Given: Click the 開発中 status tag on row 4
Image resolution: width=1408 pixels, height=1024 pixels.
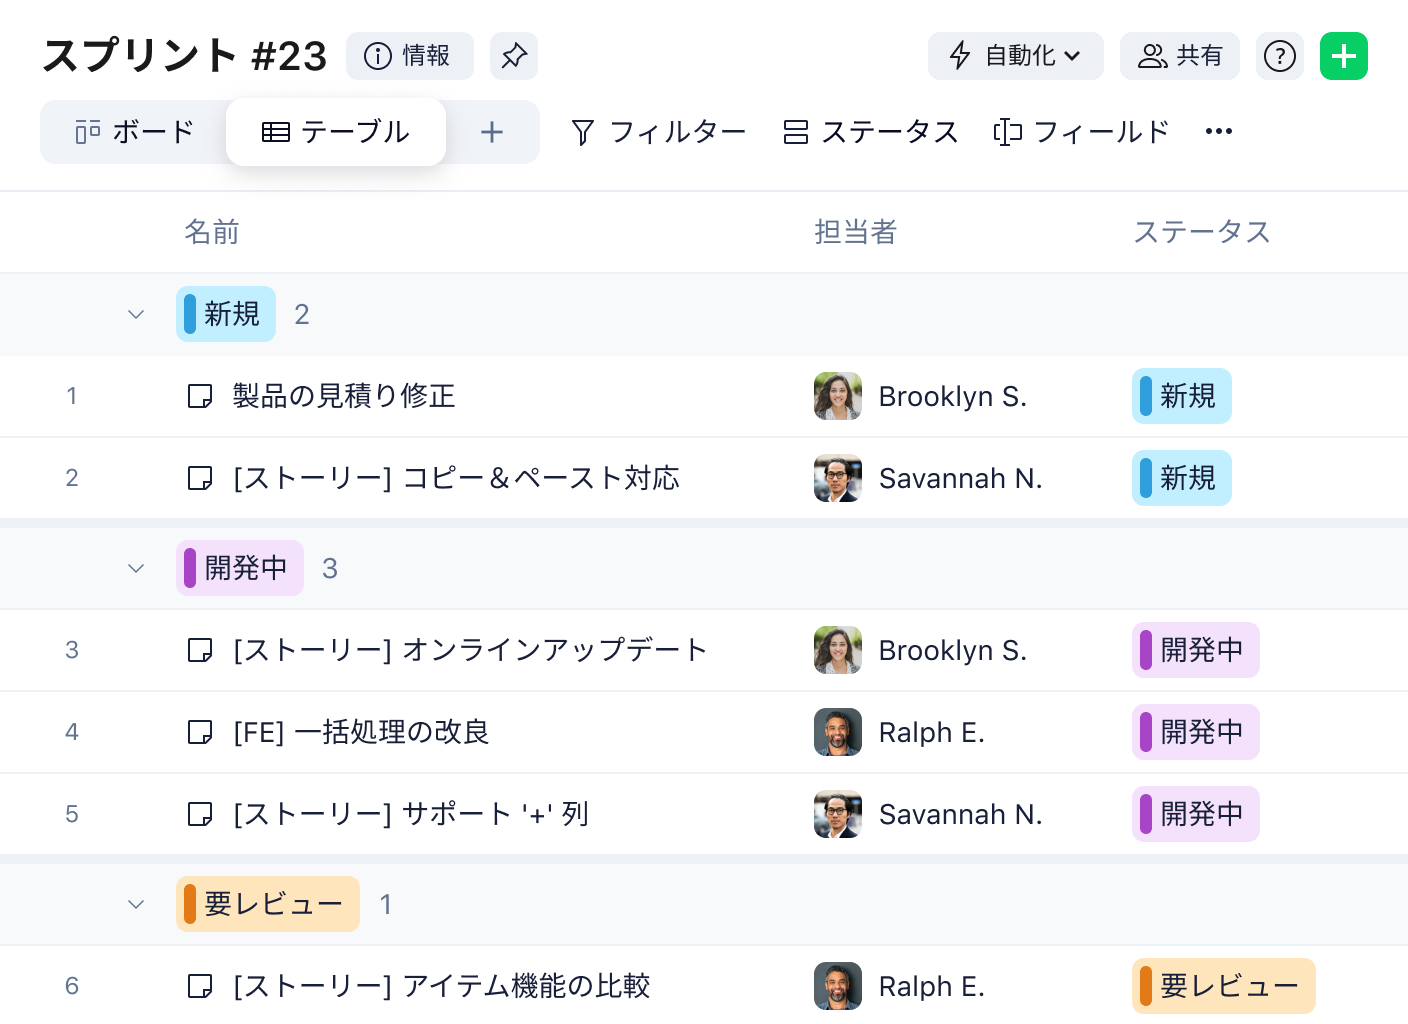Looking at the screenshot, I should pos(1195,732).
